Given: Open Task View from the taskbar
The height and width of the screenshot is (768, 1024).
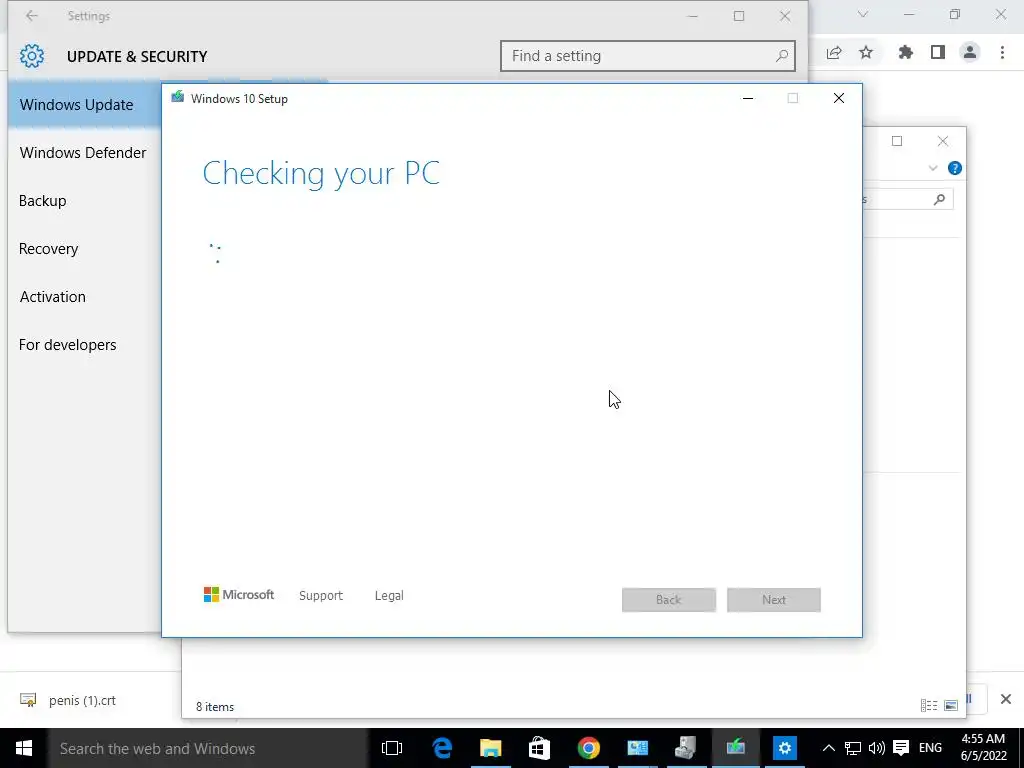Looking at the screenshot, I should coord(392,748).
